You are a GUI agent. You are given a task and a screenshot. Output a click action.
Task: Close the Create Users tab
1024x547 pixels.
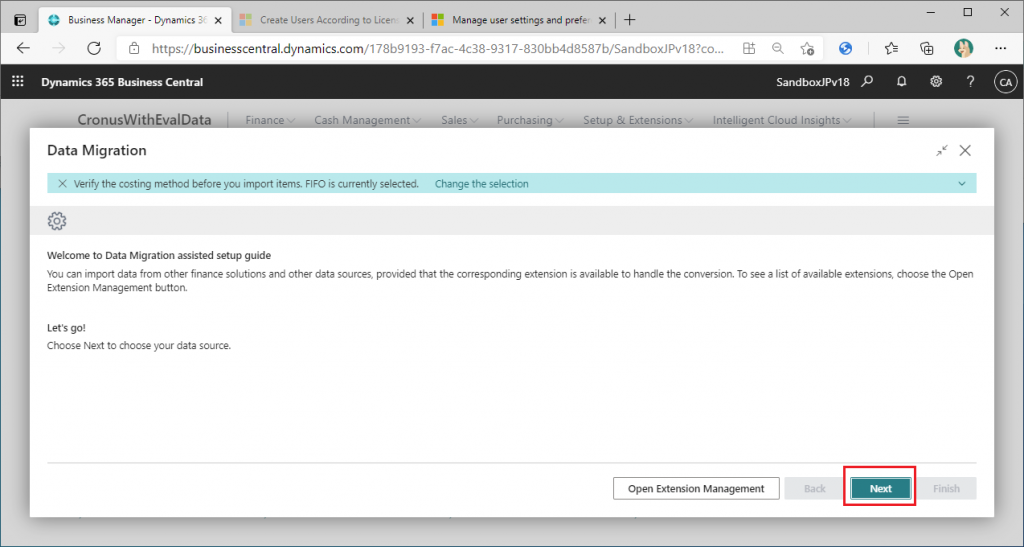tap(410, 20)
